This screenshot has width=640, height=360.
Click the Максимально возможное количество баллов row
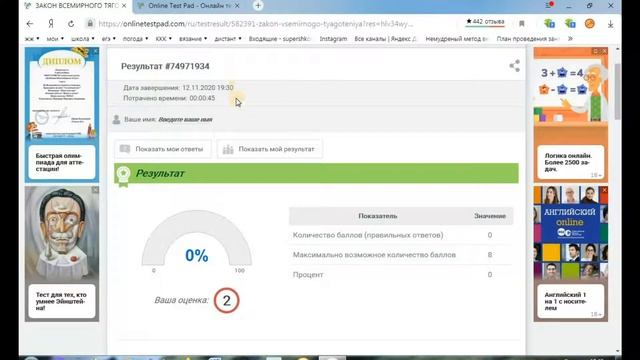401,255
